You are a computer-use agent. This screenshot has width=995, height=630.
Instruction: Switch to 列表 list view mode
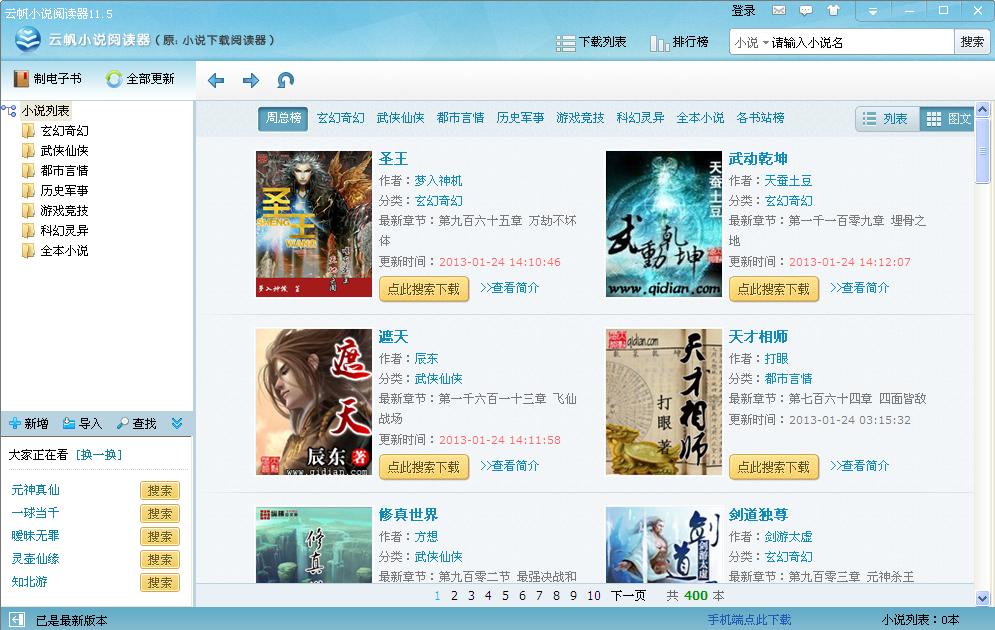[886, 118]
